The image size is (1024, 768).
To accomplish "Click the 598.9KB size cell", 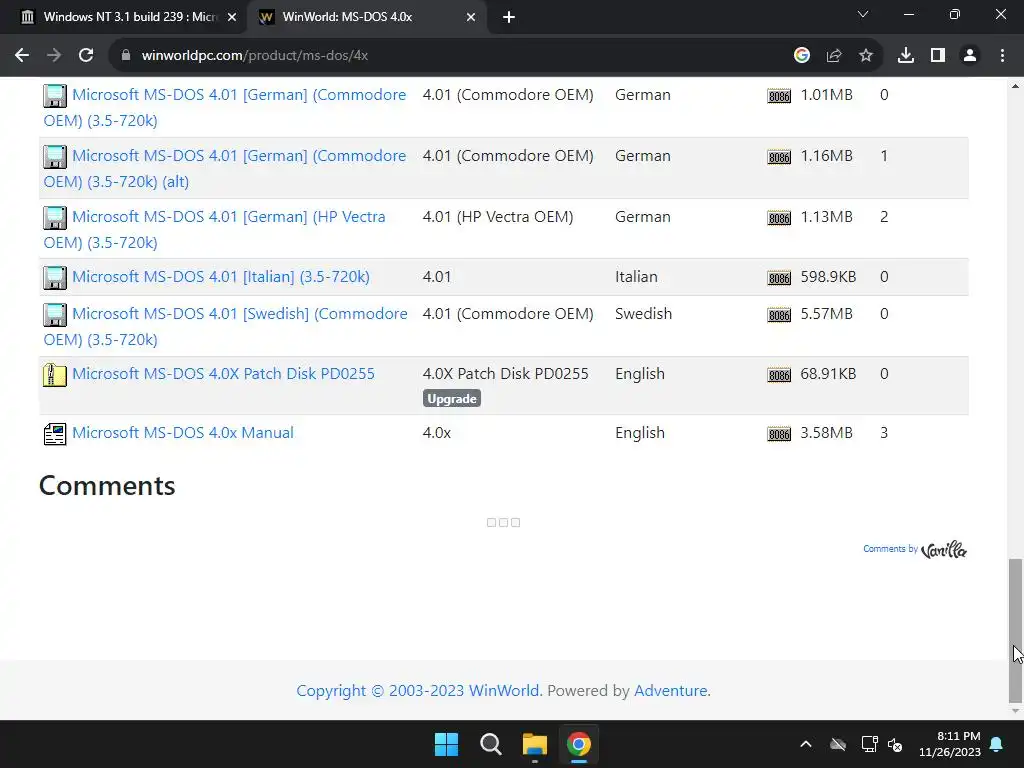I will coord(828,277).
